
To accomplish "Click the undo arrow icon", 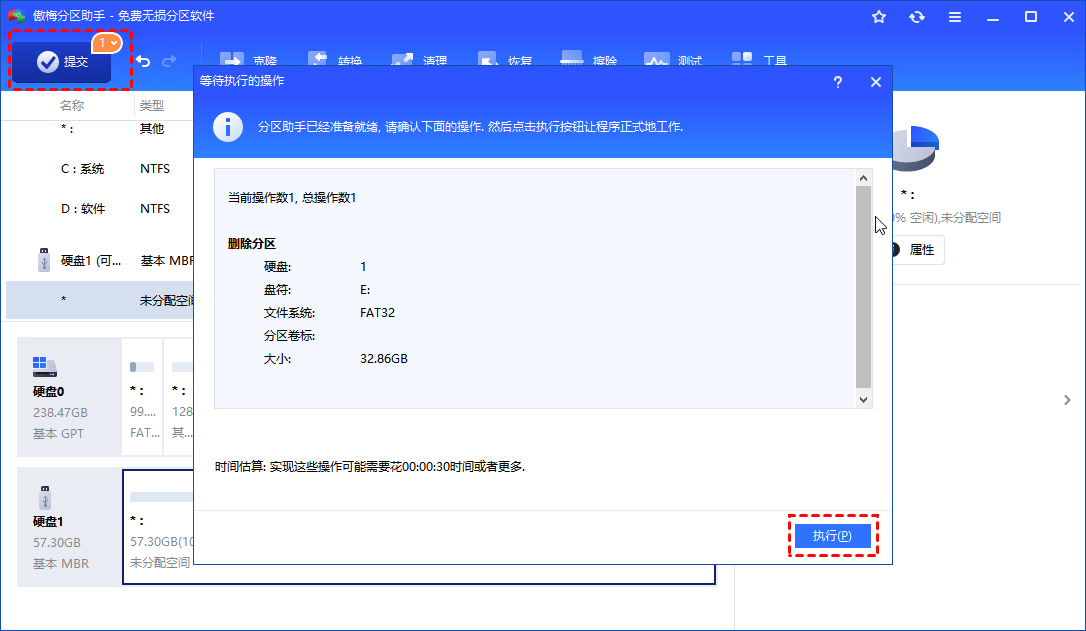I will (143, 61).
